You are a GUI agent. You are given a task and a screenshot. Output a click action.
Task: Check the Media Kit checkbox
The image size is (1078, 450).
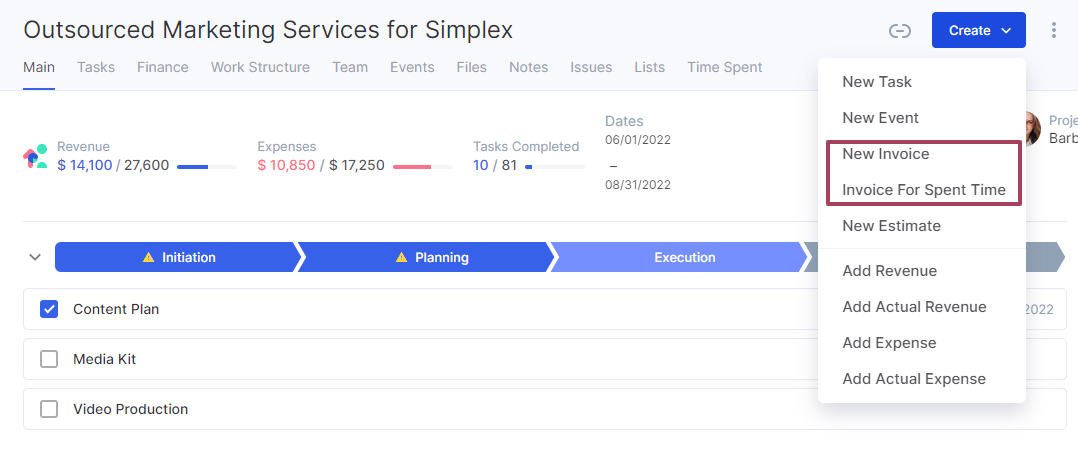tap(49, 359)
